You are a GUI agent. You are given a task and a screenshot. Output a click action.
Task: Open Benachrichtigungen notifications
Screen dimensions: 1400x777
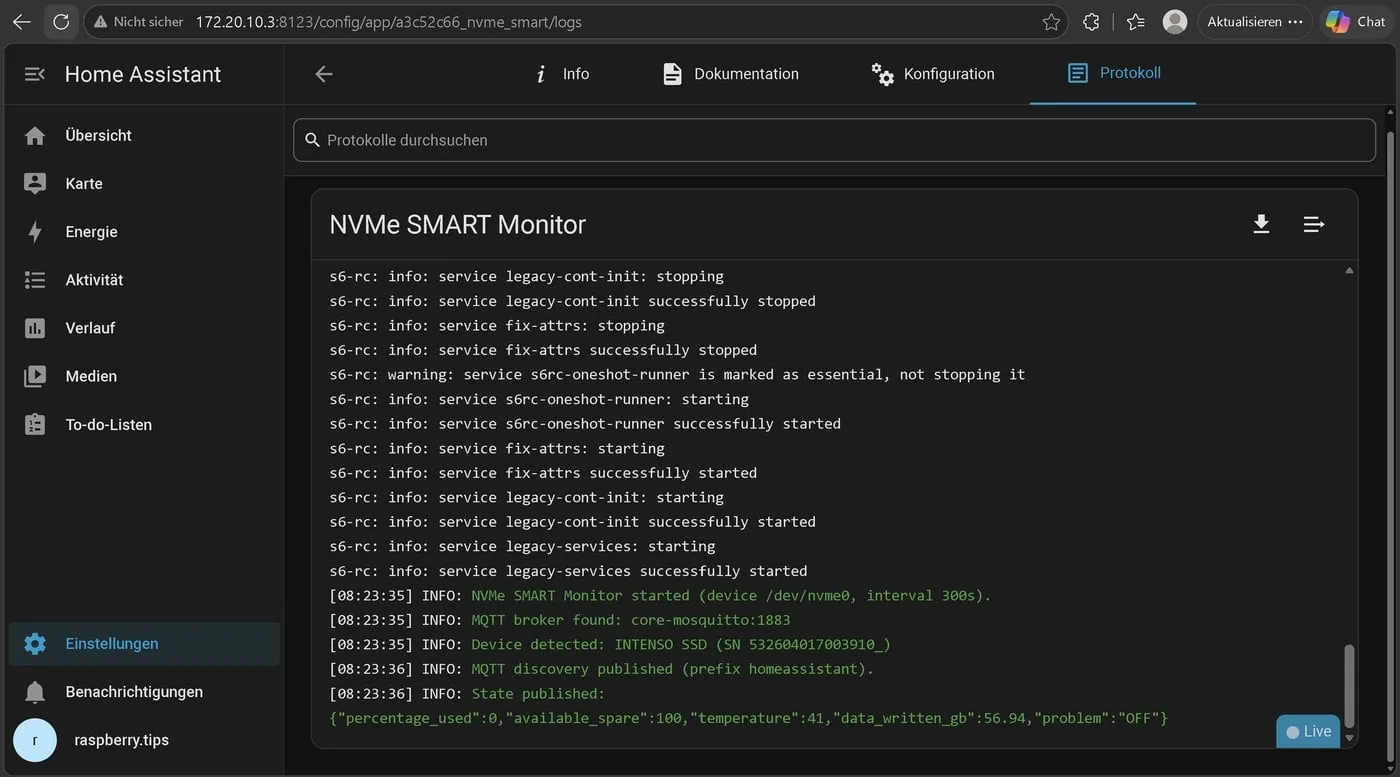(142, 692)
